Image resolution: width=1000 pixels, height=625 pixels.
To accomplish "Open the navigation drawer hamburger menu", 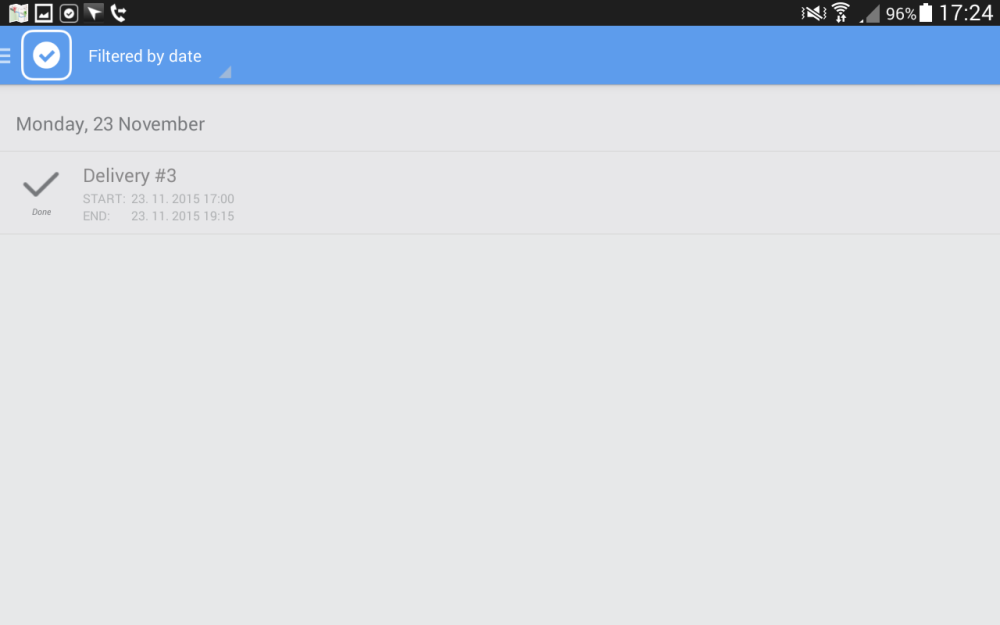I will click(x=6, y=56).
